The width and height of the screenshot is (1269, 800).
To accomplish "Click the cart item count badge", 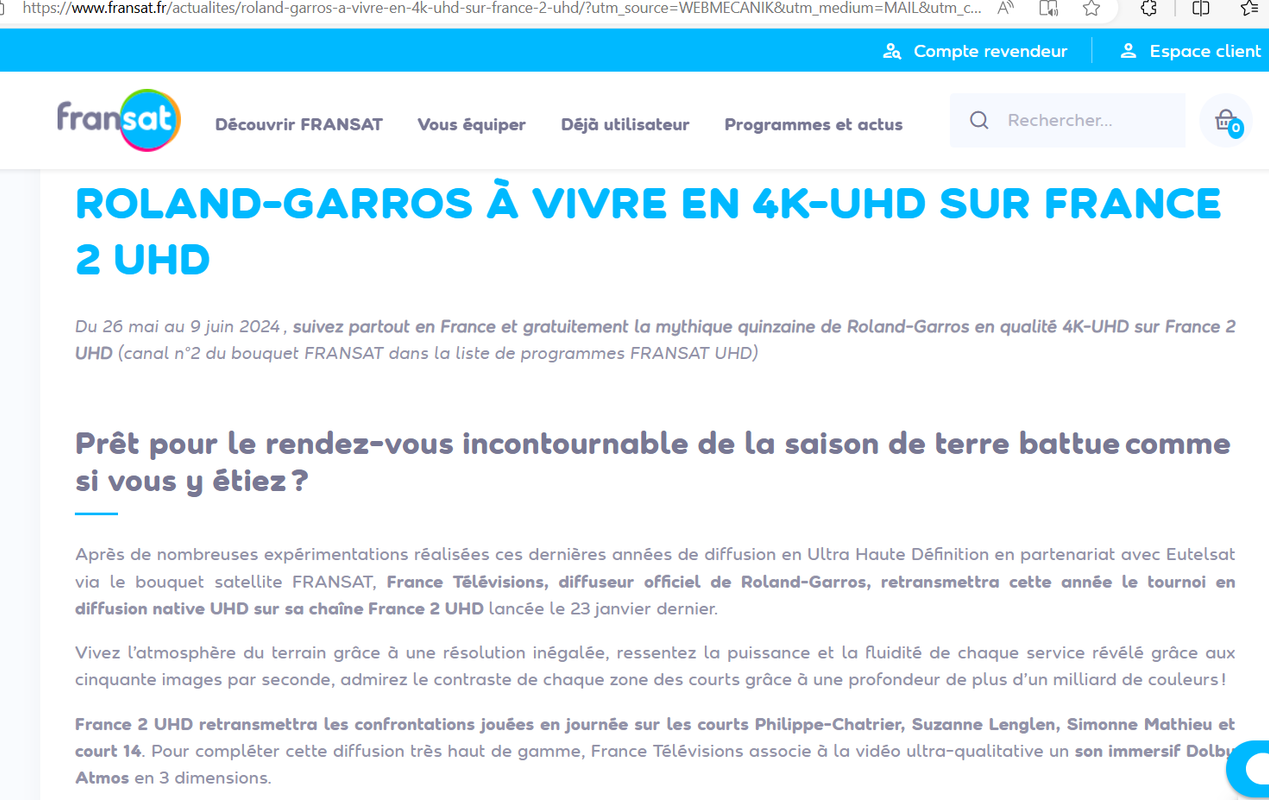I will click(1236, 128).
